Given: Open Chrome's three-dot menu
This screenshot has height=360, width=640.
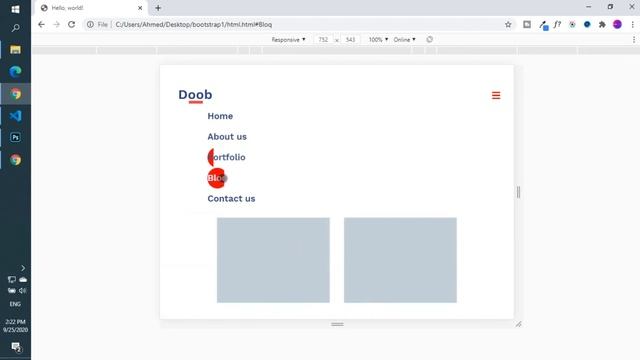Looking at the screenshot, I should 633,24.
